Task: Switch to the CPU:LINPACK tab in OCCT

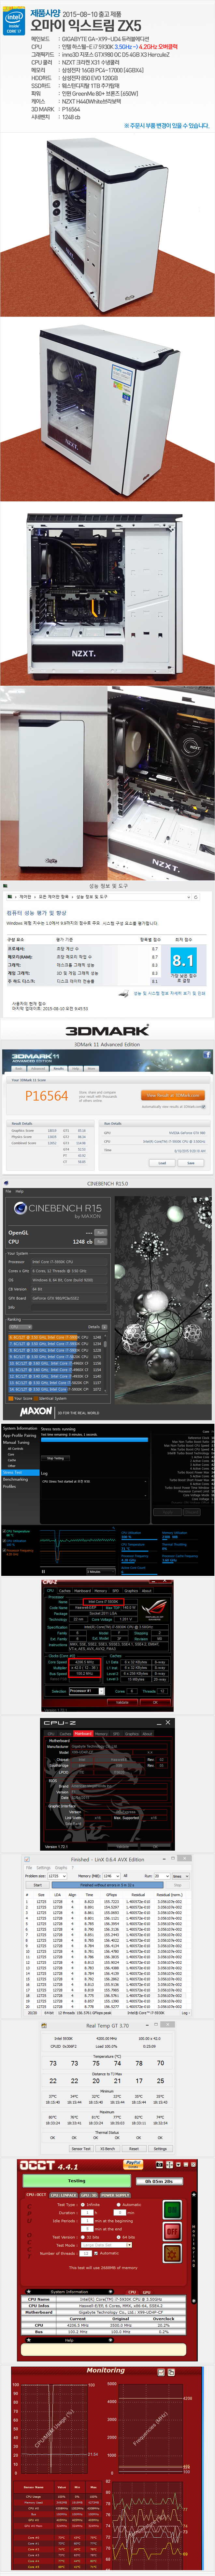Action: coord(64,2195)
